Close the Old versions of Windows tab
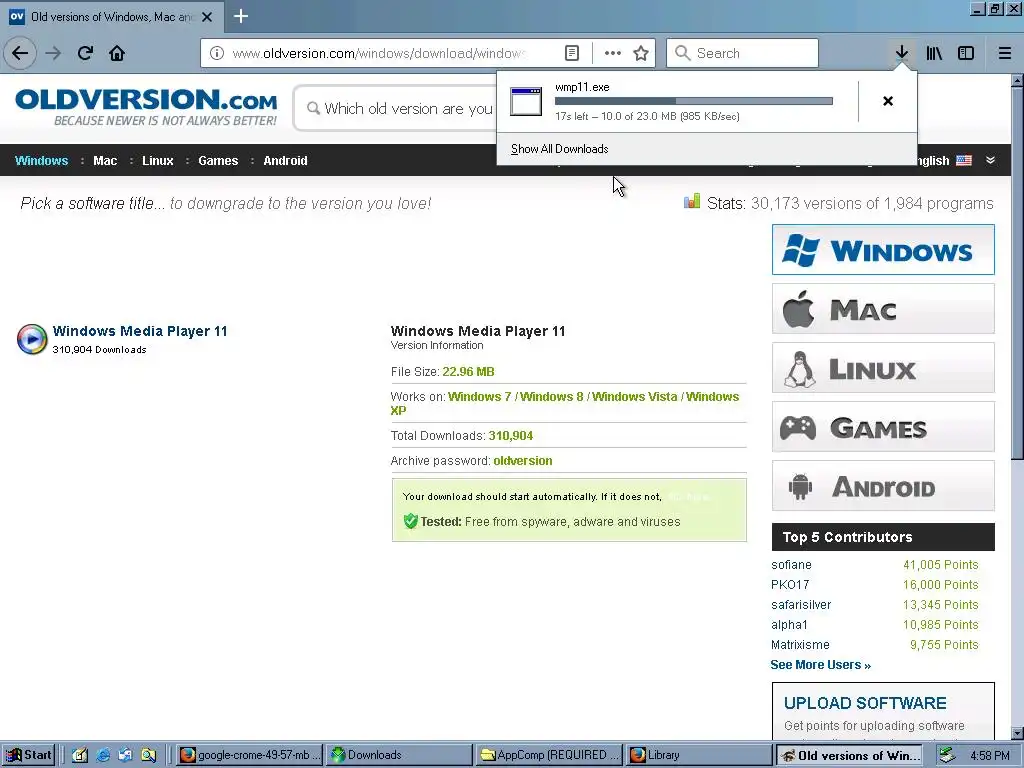This screenshot has width=1024, height=768. 207,17
